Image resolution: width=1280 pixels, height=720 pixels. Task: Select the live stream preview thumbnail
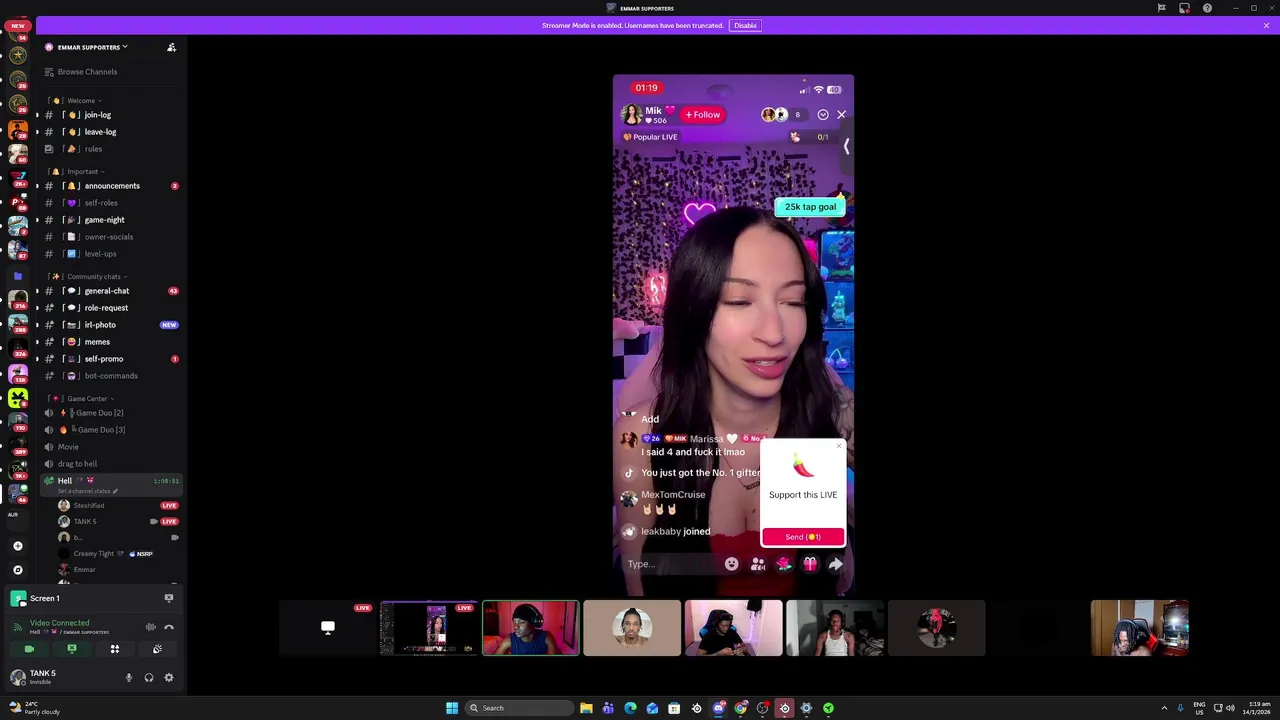click(x=429, y=628)
